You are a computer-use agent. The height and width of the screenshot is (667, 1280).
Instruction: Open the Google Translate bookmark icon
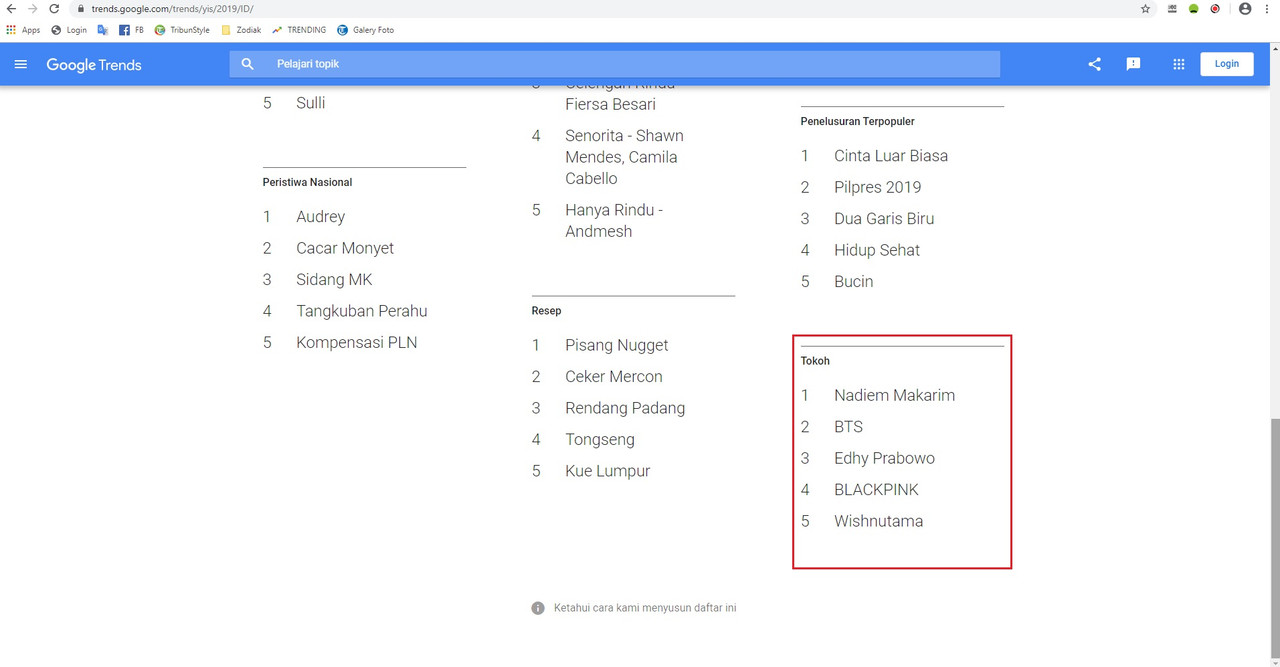click(102, 30)
